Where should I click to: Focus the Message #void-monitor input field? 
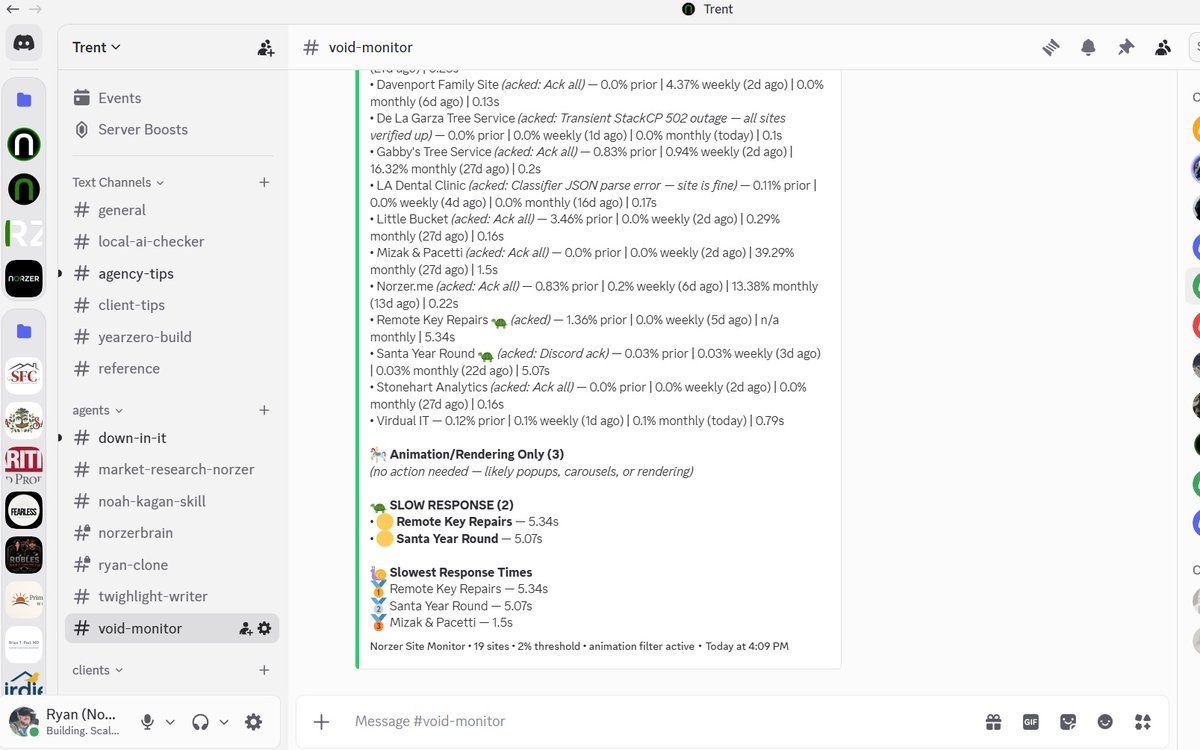pyautogui.click(x=660, y=721)
